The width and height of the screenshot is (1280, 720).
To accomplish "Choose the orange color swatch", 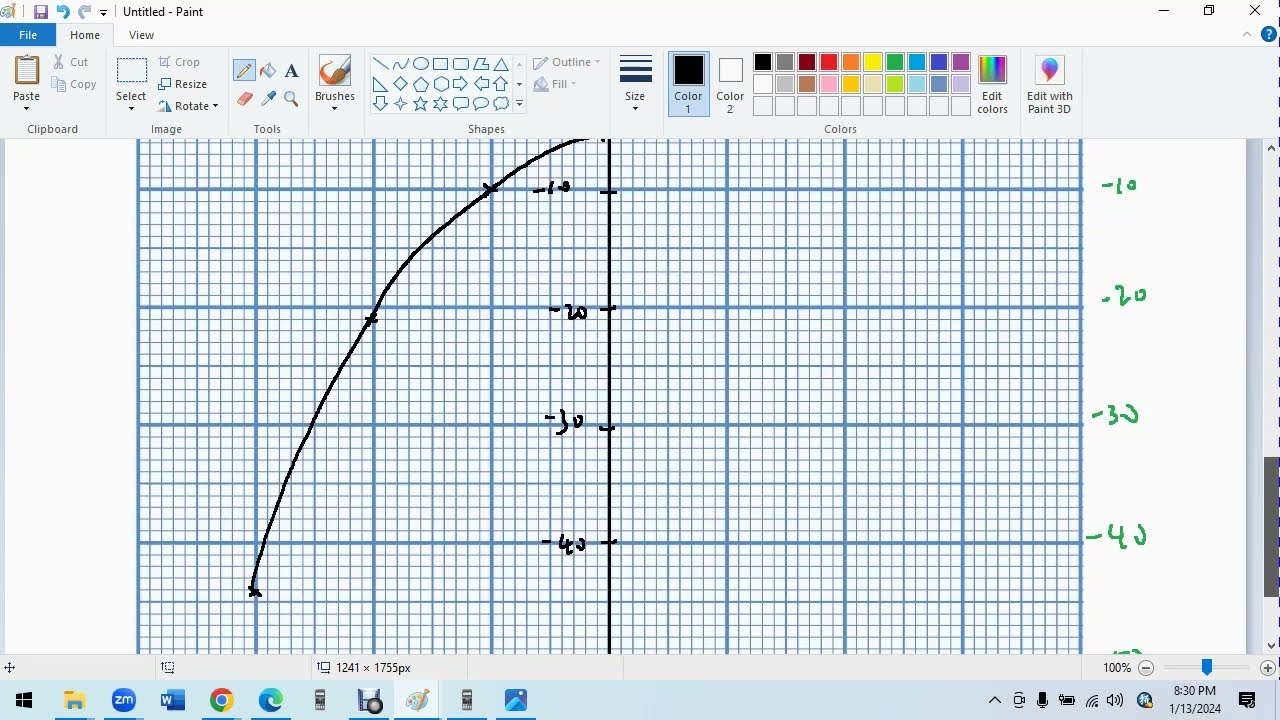I will click(851, 63).
